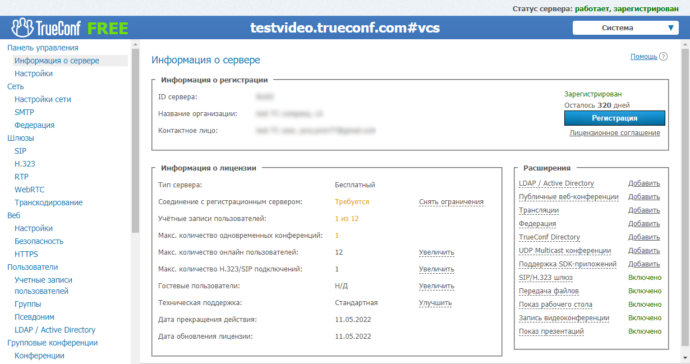Image resolution: width=690 pixels, height=364 pixels.
Task: Click main page scrollbar down arrow
Action: pos(686,358)
